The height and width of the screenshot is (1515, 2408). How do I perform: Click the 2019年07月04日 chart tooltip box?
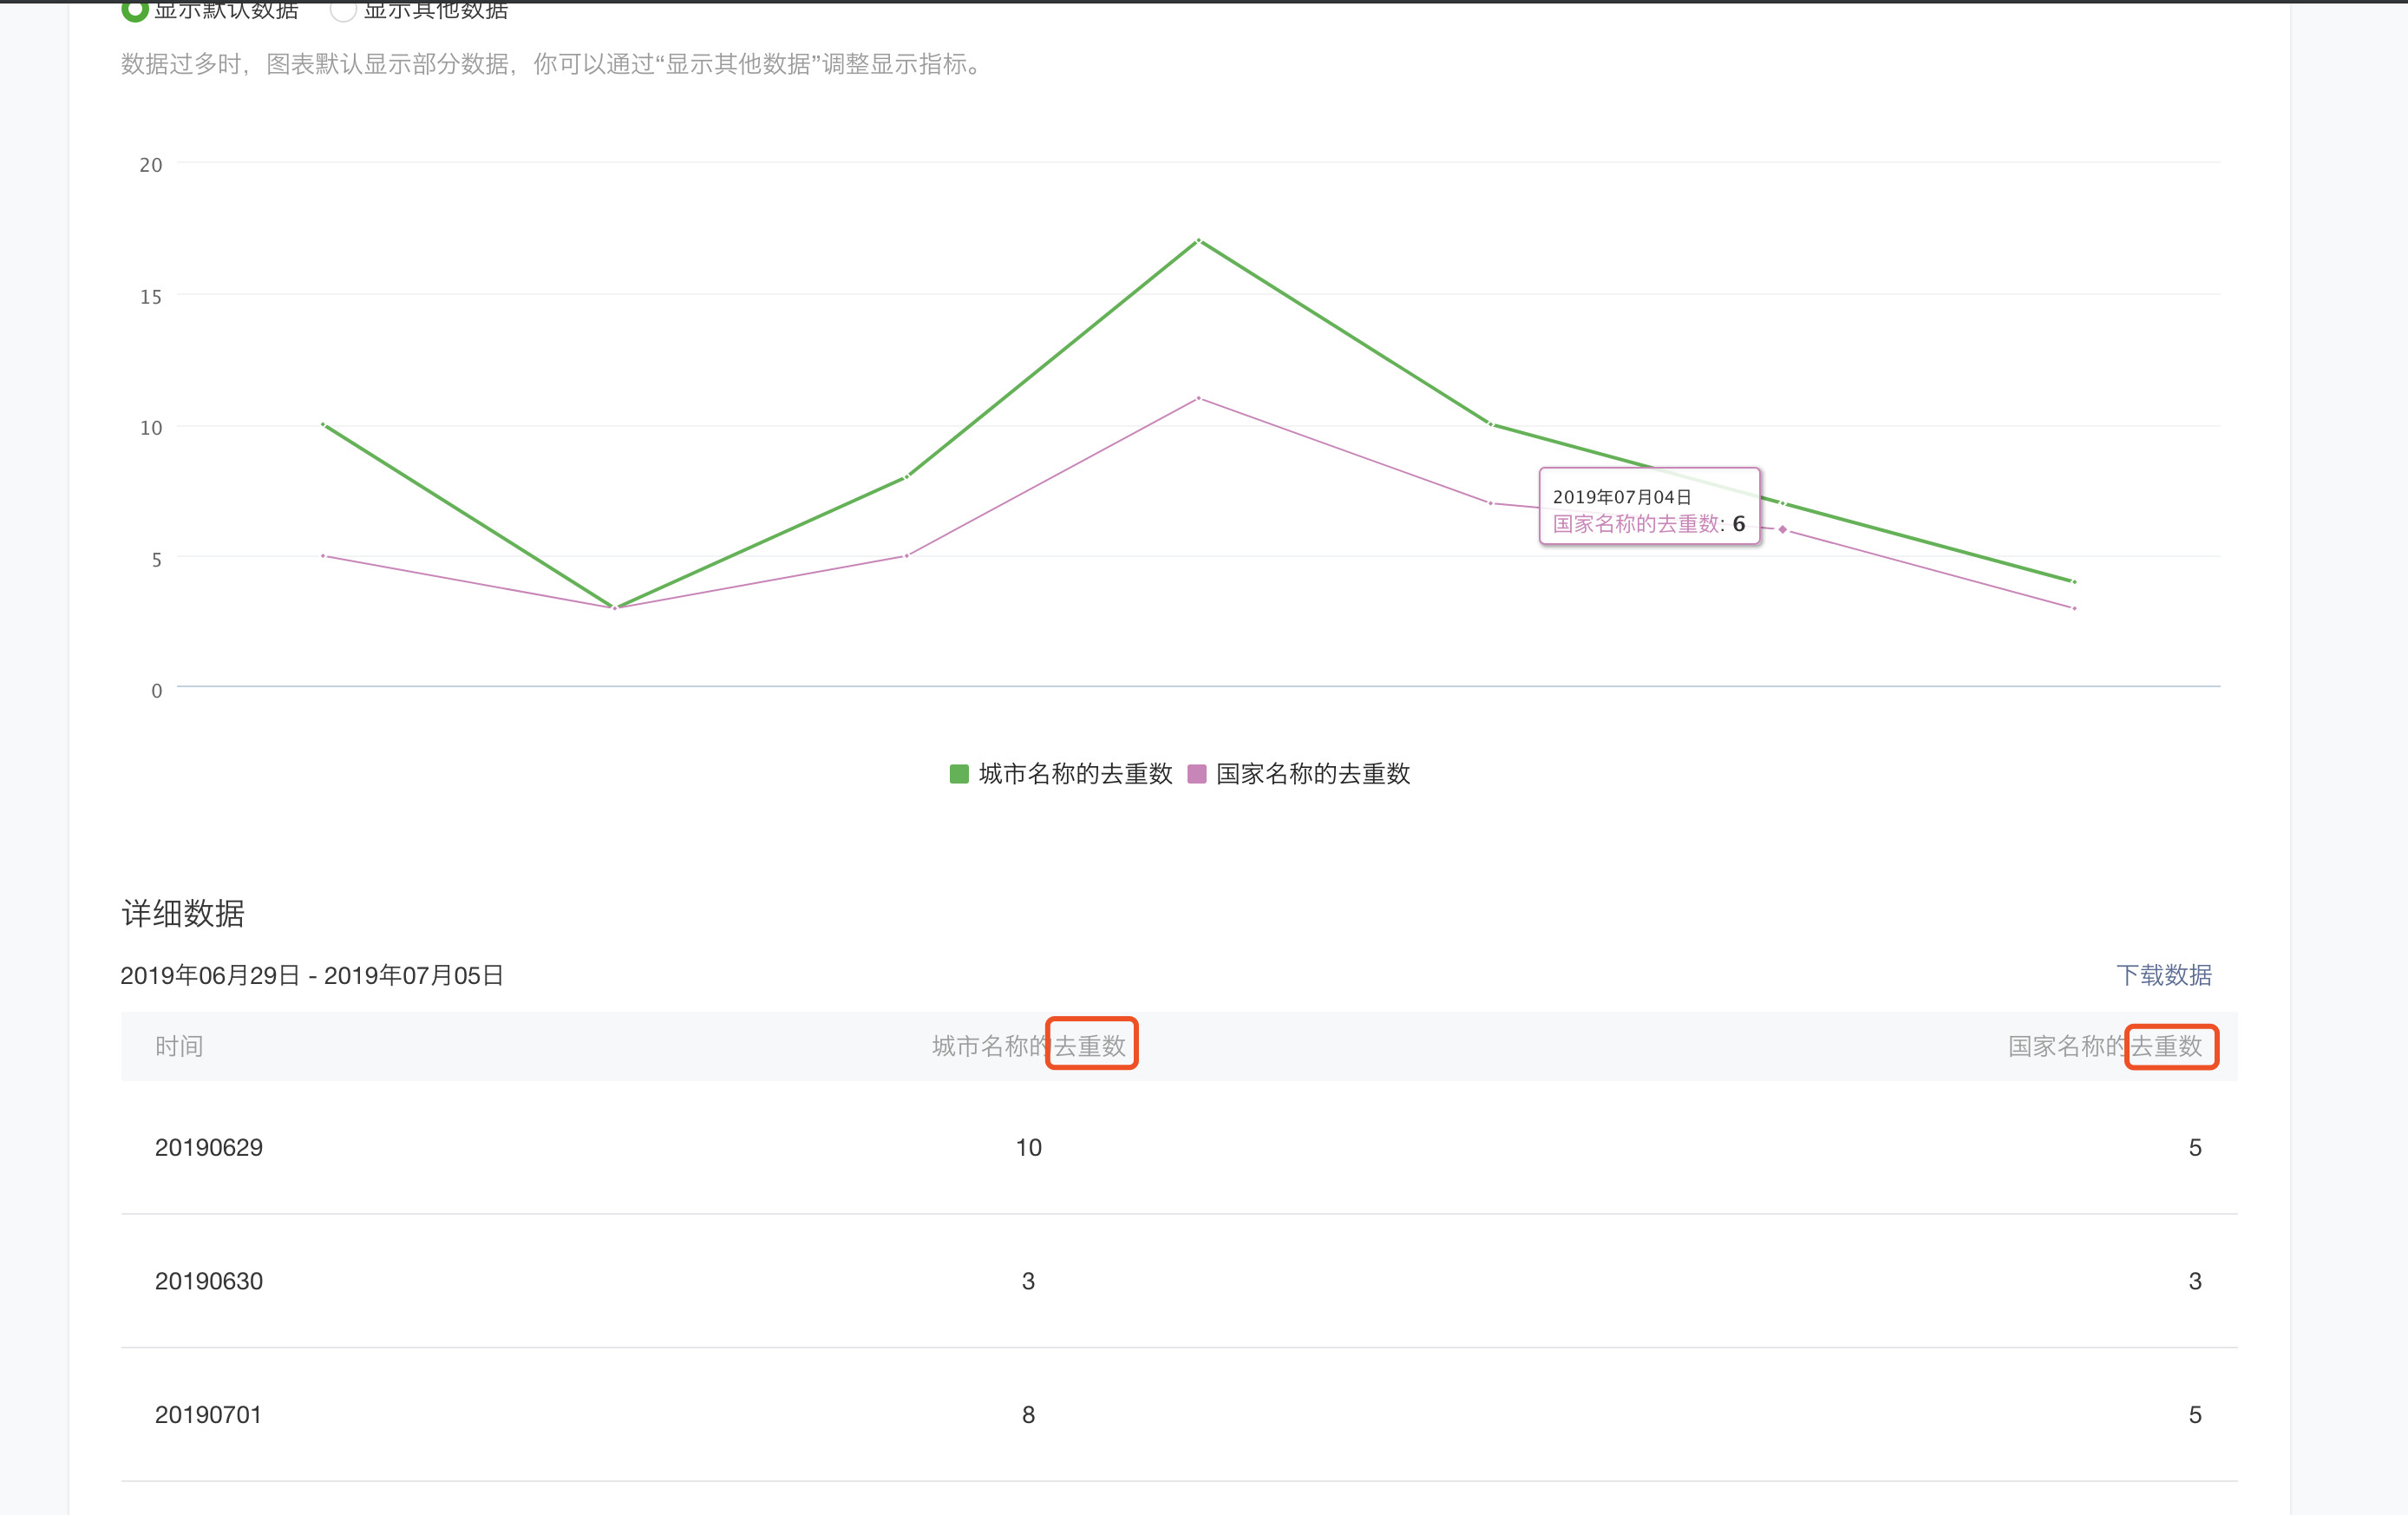tap(1648, 507)
